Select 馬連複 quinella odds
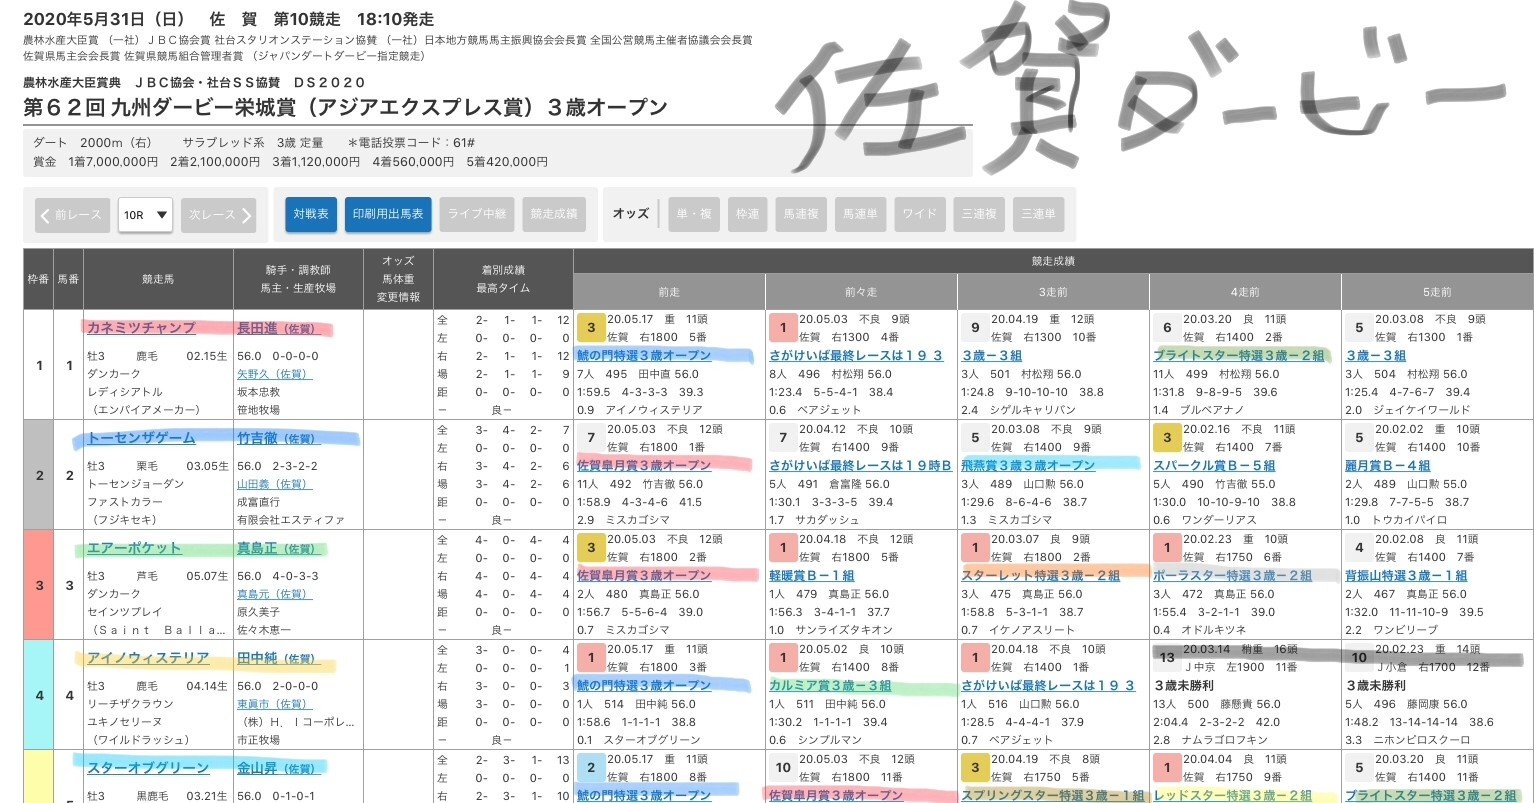1534x803 pixels. tap(801, 214)
